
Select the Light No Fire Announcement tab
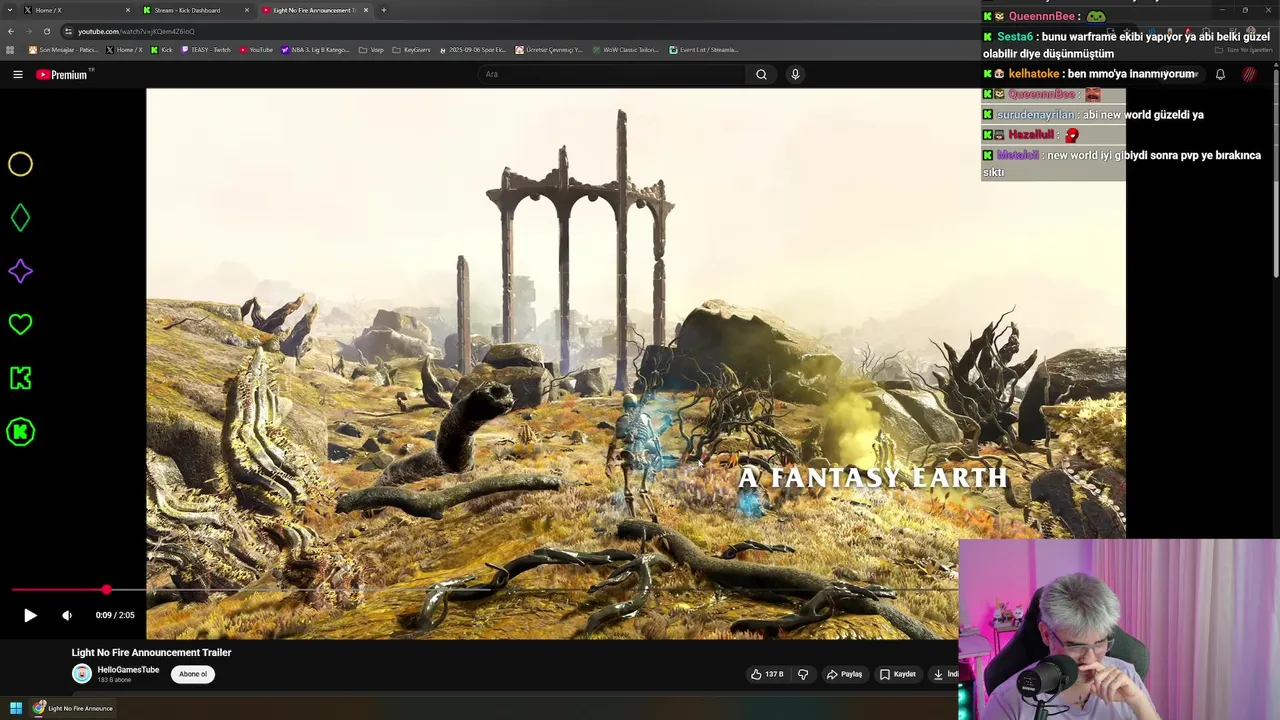click(314, 10)
